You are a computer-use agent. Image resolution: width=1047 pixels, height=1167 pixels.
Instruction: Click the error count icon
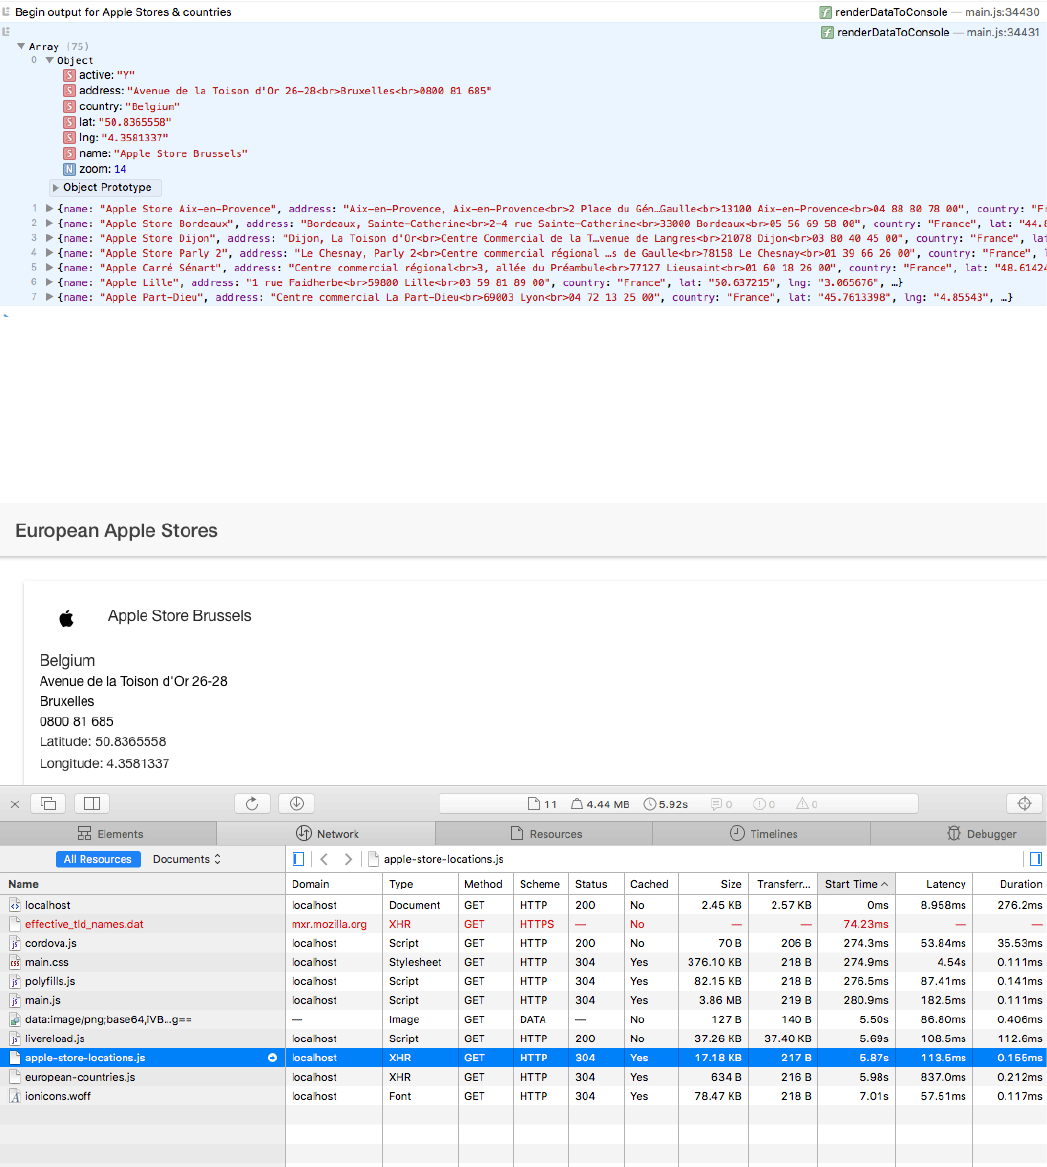(x=764, y=804)
